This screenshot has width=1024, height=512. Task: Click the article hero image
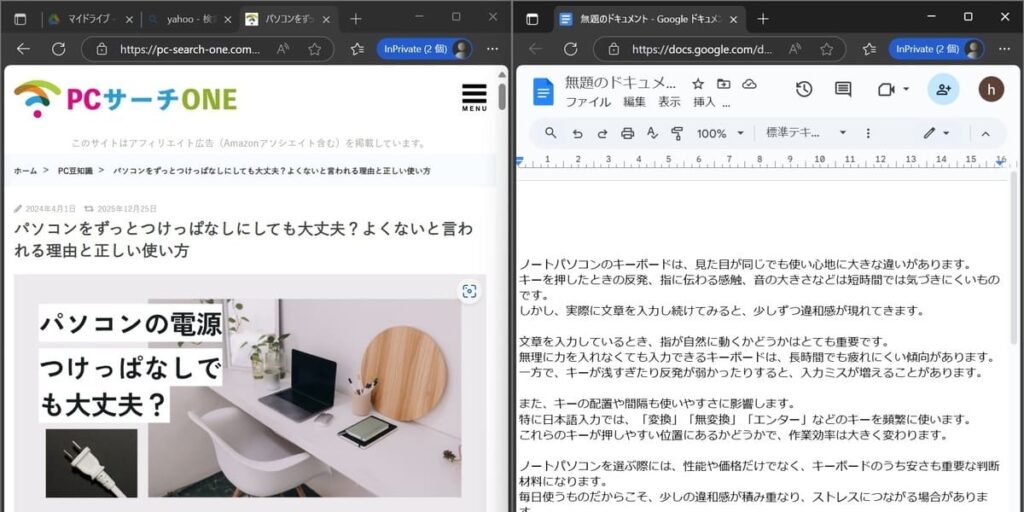point(250,392)
